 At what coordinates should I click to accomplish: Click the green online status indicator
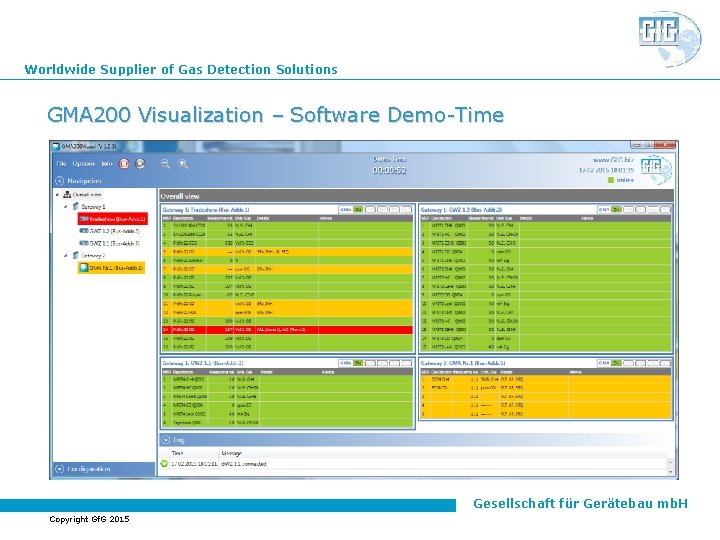tap(611, 180)
